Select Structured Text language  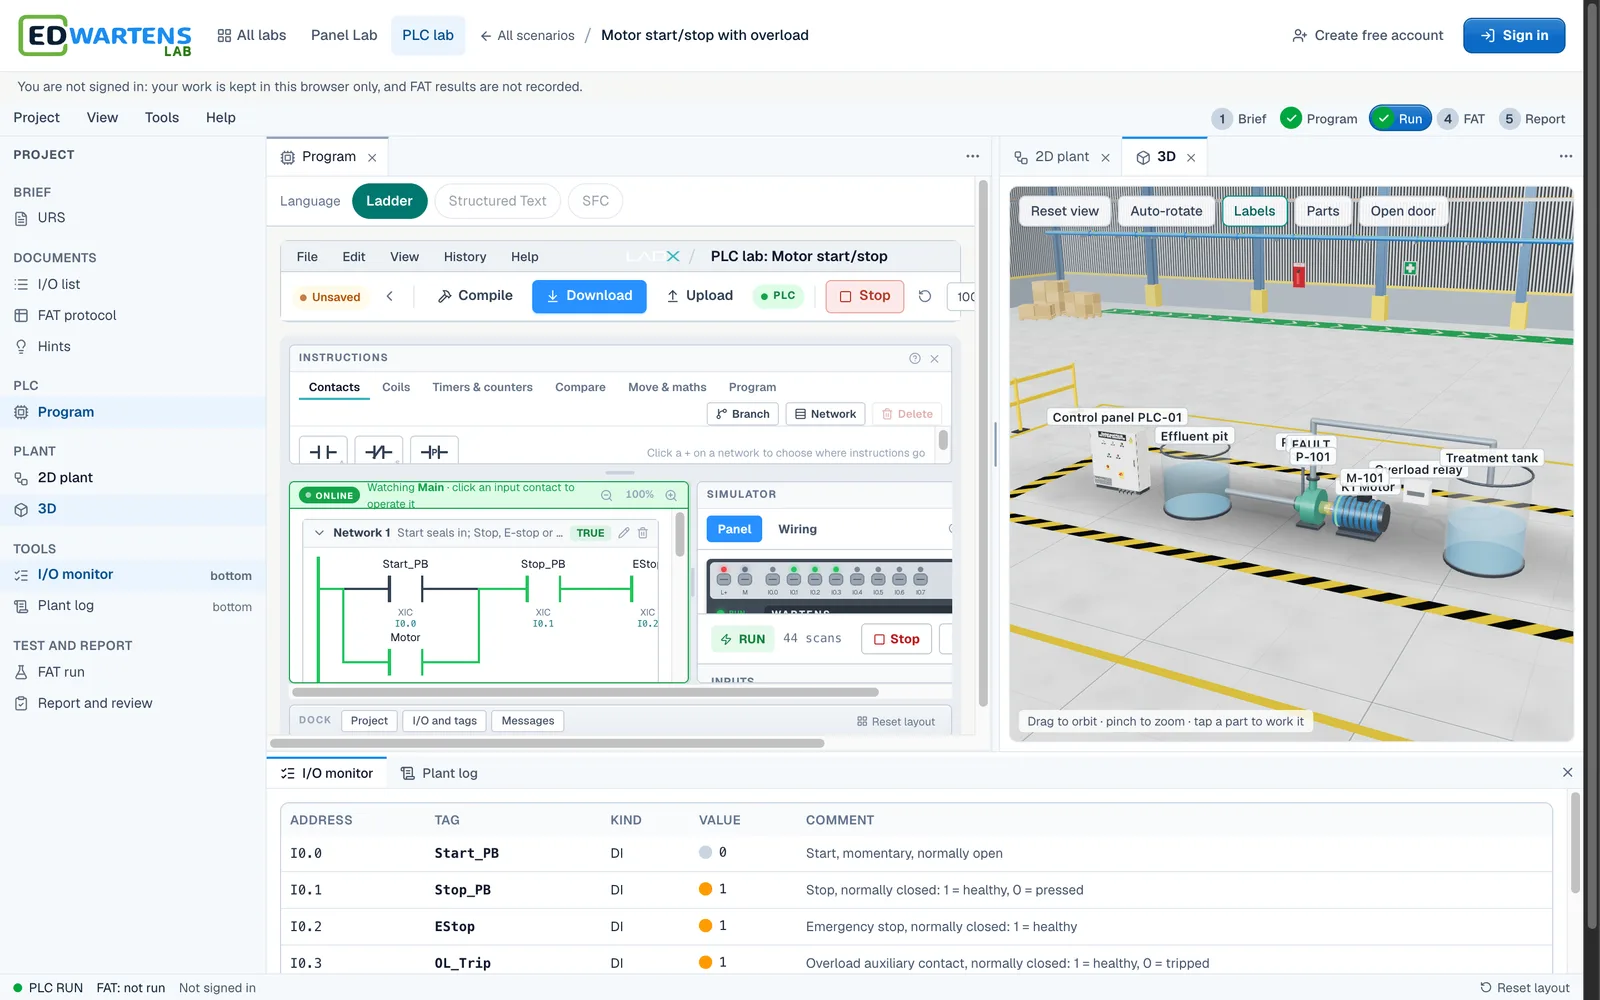[497, 201]
